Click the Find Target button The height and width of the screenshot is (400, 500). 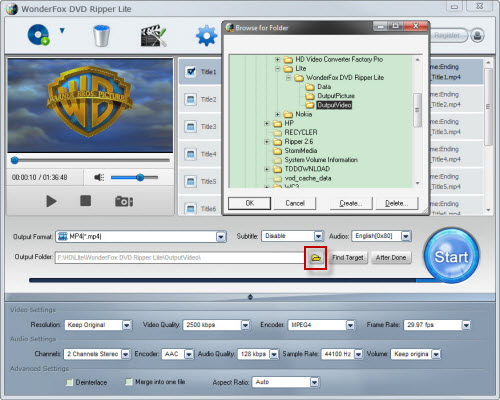348,258
